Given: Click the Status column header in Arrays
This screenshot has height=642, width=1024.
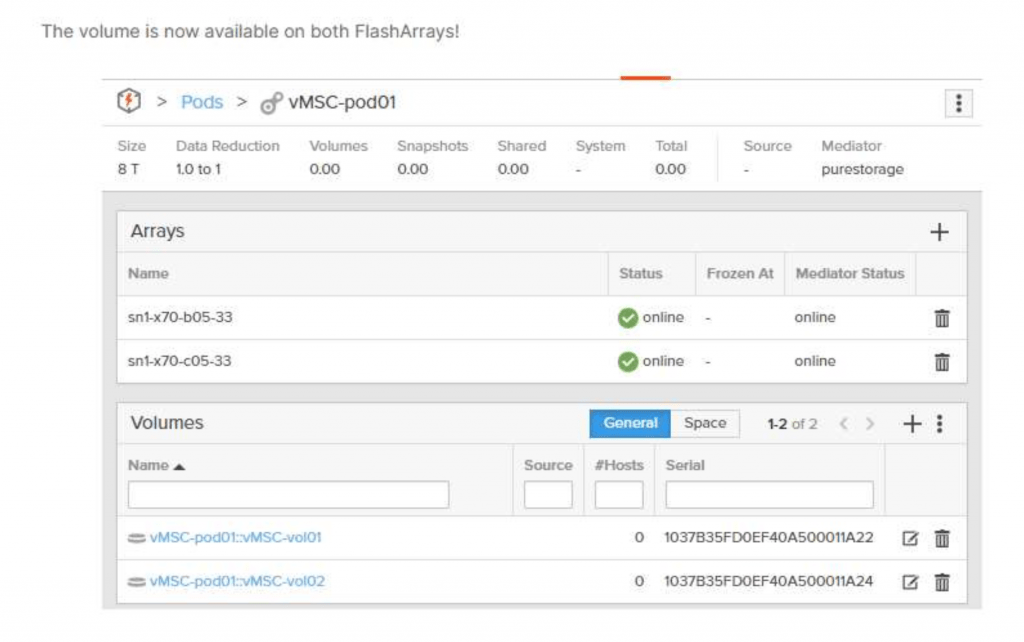Looking at the screenshot, I should (x=641, y=274).
